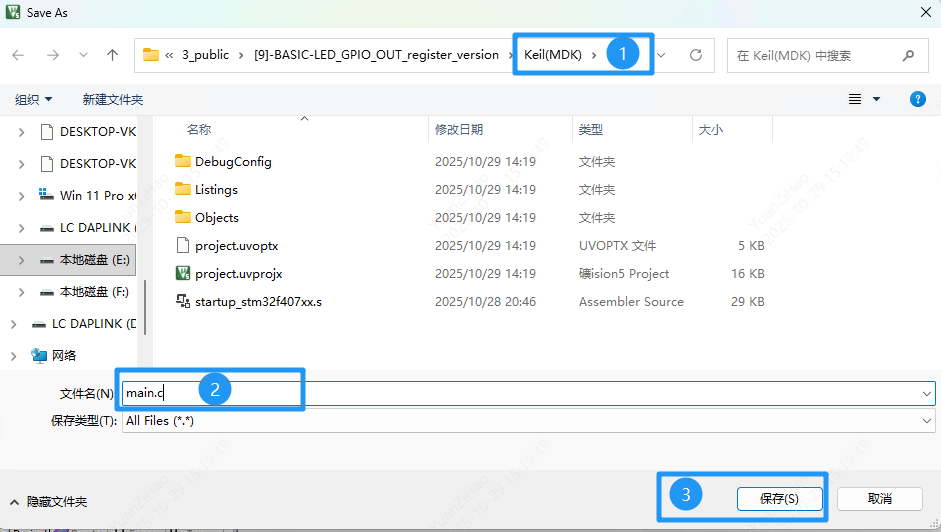Open the filename history dropdown arrow
This screenshot has height=532, width=941.
[x=927, y=394]
